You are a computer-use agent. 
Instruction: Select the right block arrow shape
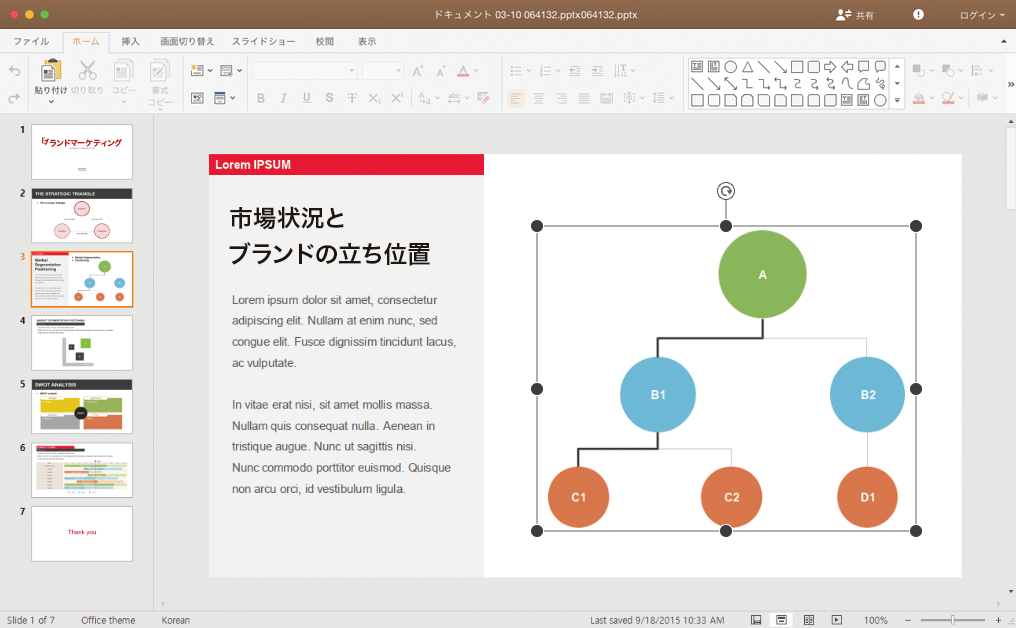click(x=830, y=67)
